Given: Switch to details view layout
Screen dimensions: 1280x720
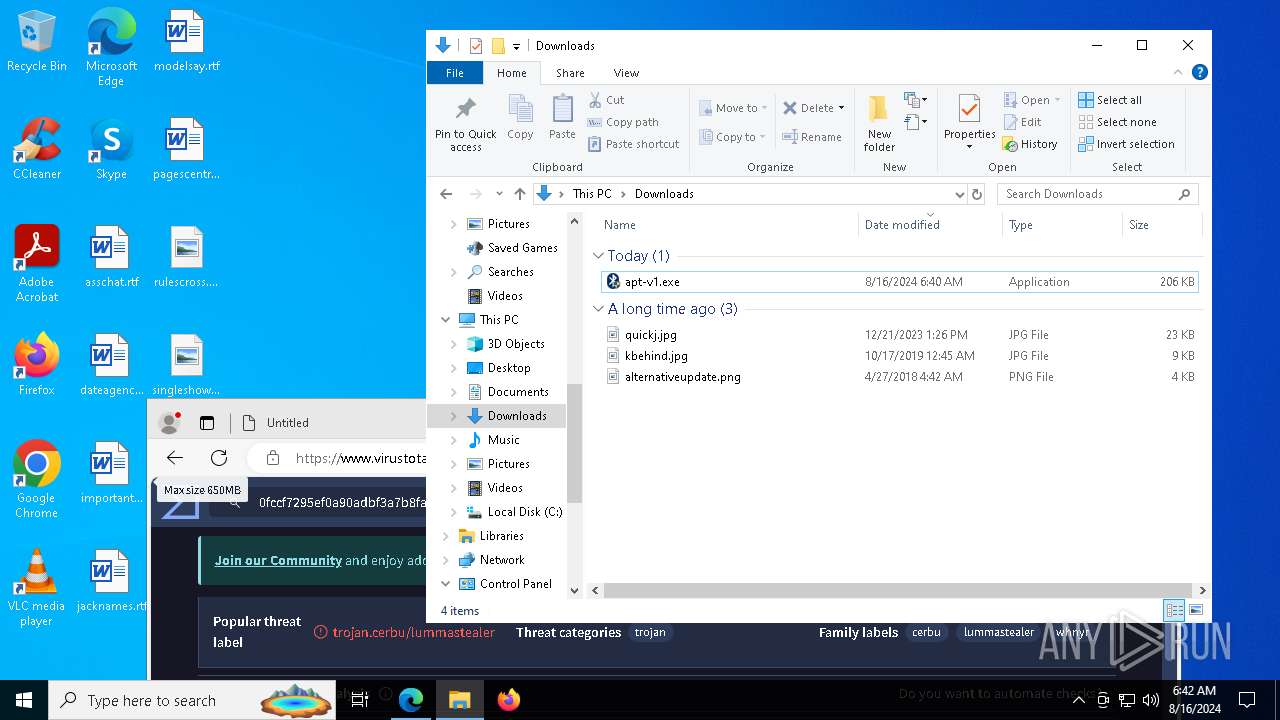Looking at the screenshot, I should coord(1175,610).
